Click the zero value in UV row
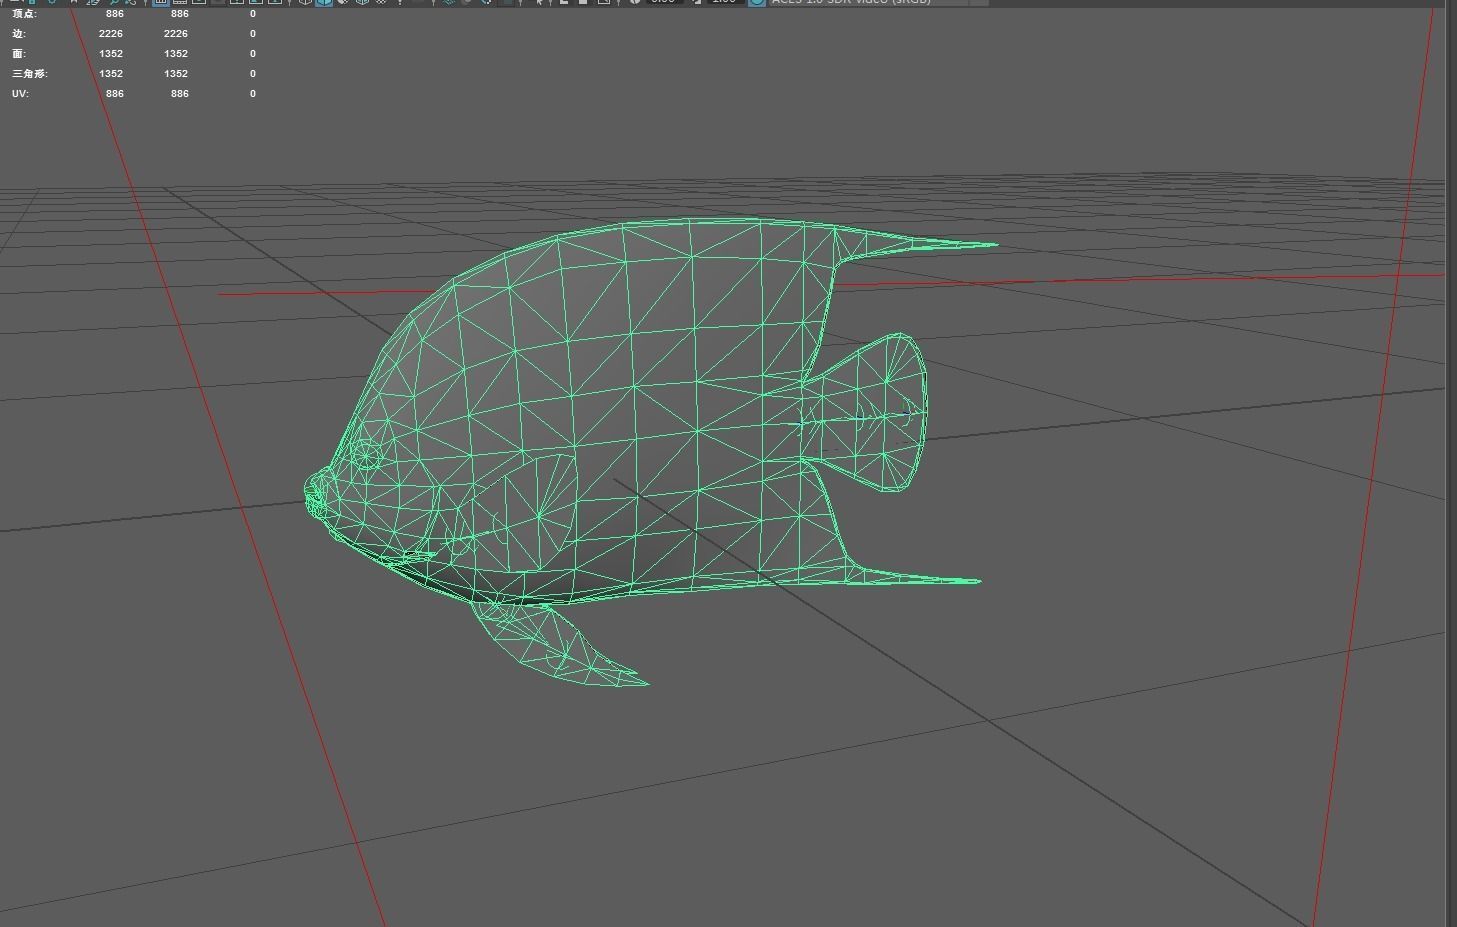This screenshot has width=1457, height=927. point(253,94)
